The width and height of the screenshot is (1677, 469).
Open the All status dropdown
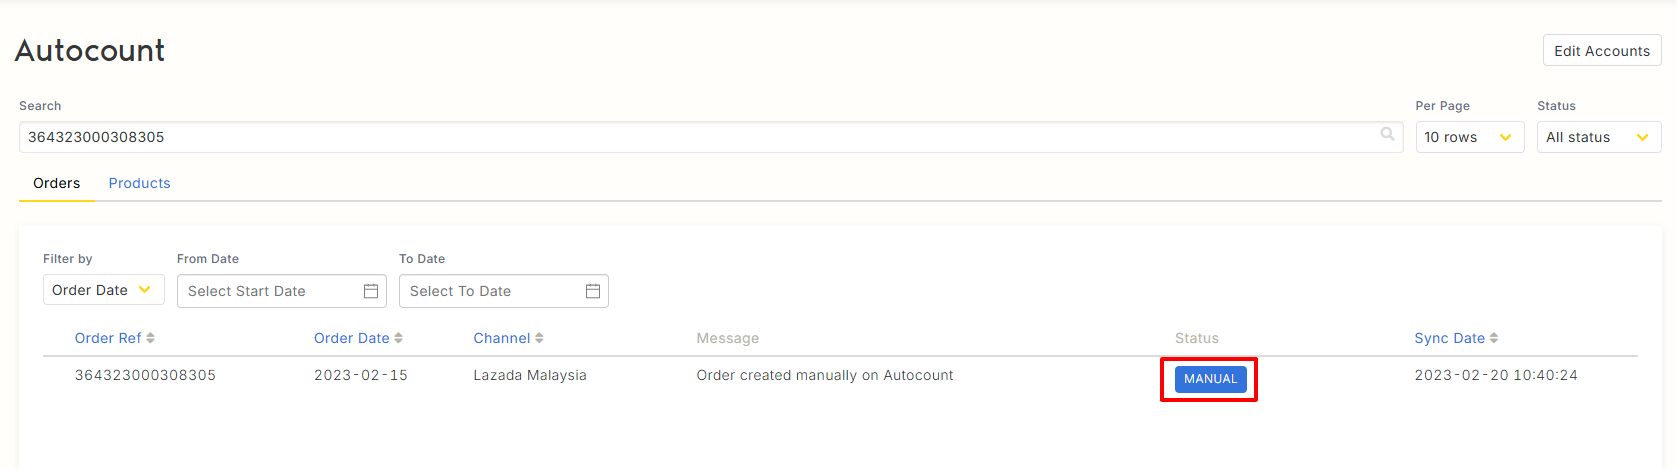tap(1598, 137)
